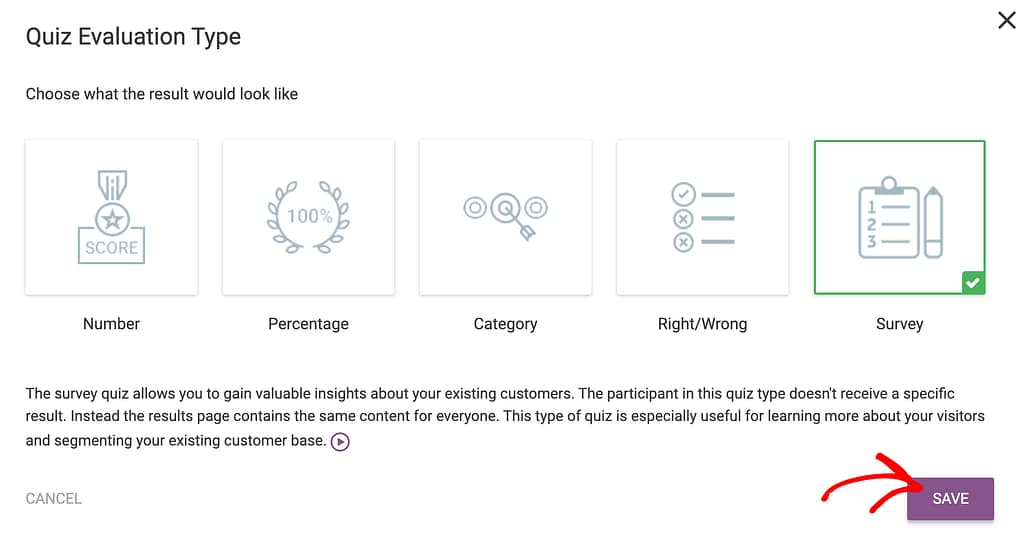Click the Number label

pyautogui.click(x=111, y=324)
